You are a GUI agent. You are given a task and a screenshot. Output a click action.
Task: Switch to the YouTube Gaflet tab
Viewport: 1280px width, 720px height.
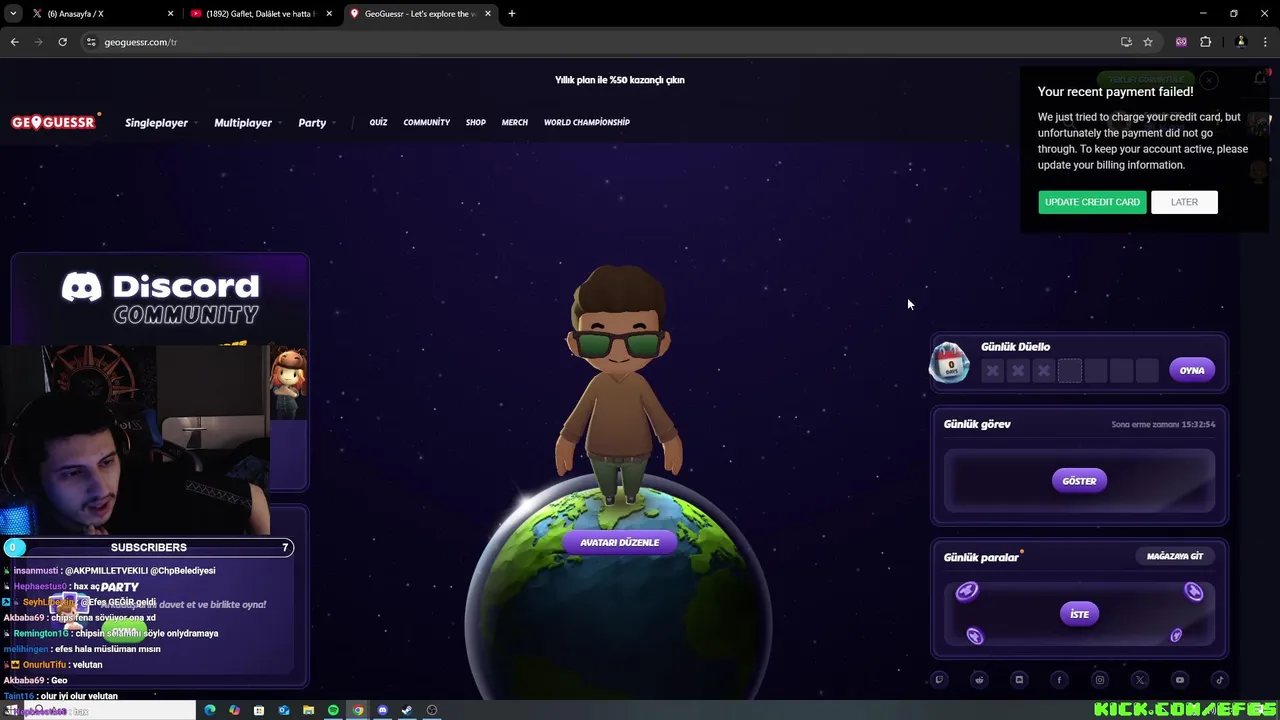(x=262, y=14)
